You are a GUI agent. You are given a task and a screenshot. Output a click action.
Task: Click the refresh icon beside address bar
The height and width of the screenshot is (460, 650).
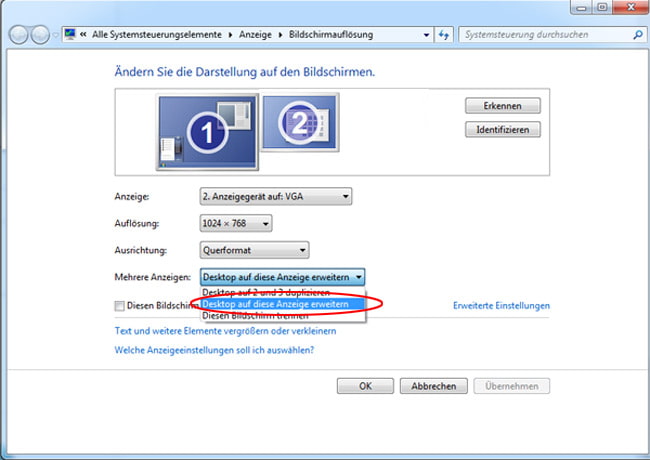[445, 35]
